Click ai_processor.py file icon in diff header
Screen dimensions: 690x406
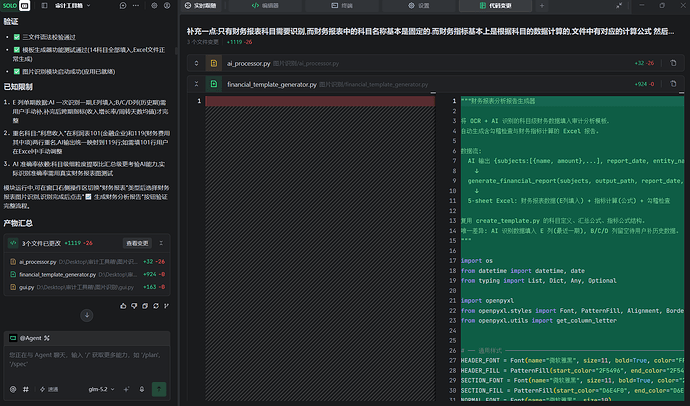click(x=214, y=63)
